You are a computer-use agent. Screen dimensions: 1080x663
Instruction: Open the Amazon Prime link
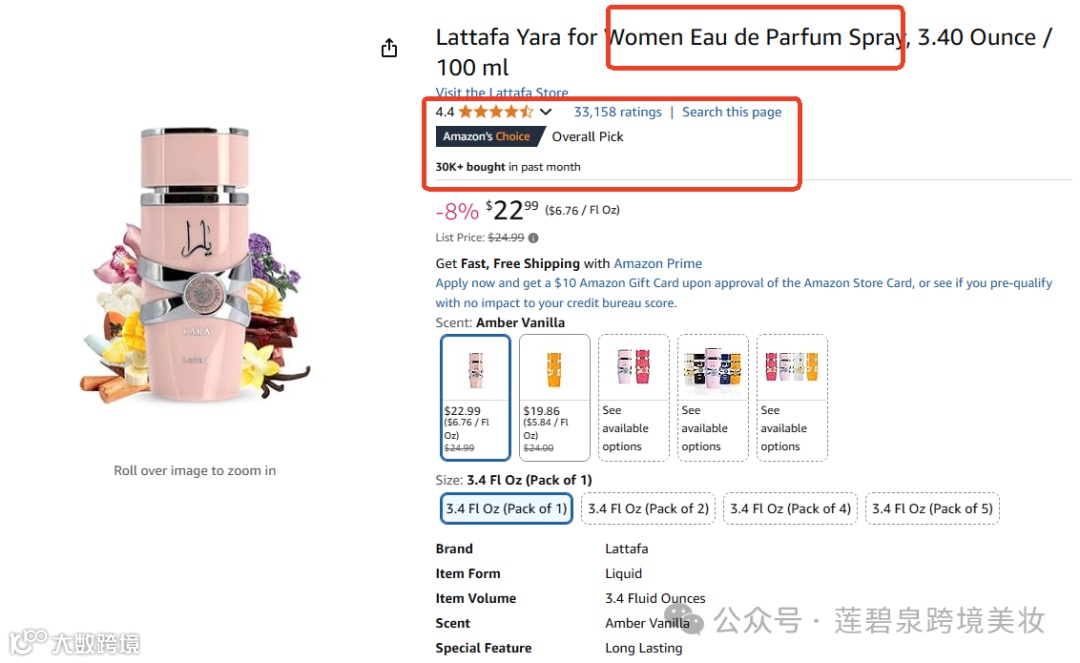tap(657, 264)
